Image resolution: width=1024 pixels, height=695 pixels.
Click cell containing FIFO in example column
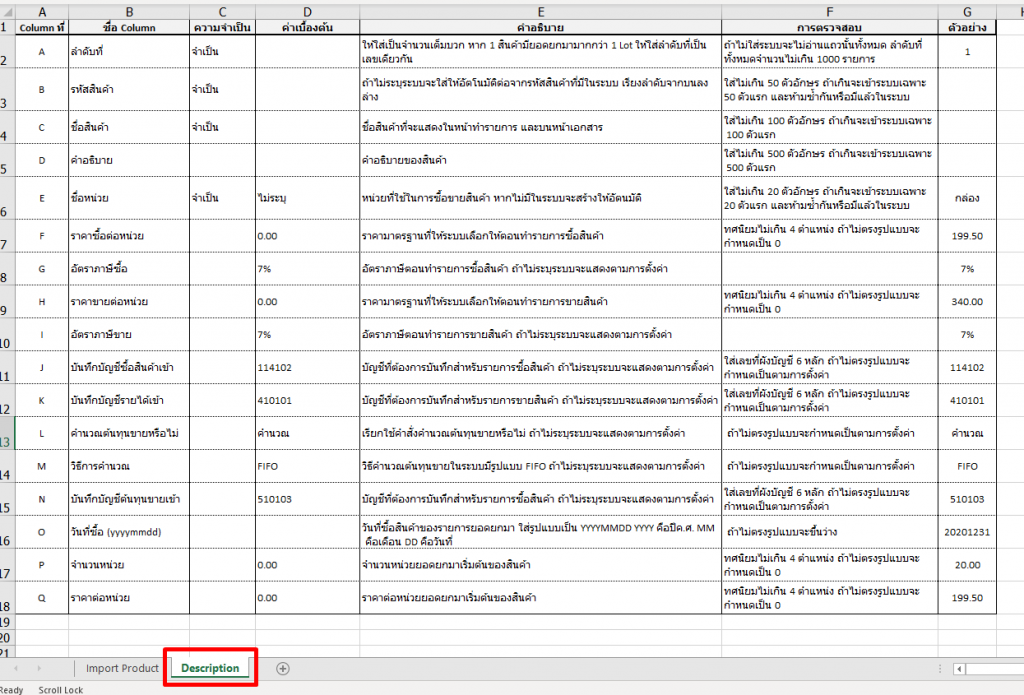[x=966, y=466]
